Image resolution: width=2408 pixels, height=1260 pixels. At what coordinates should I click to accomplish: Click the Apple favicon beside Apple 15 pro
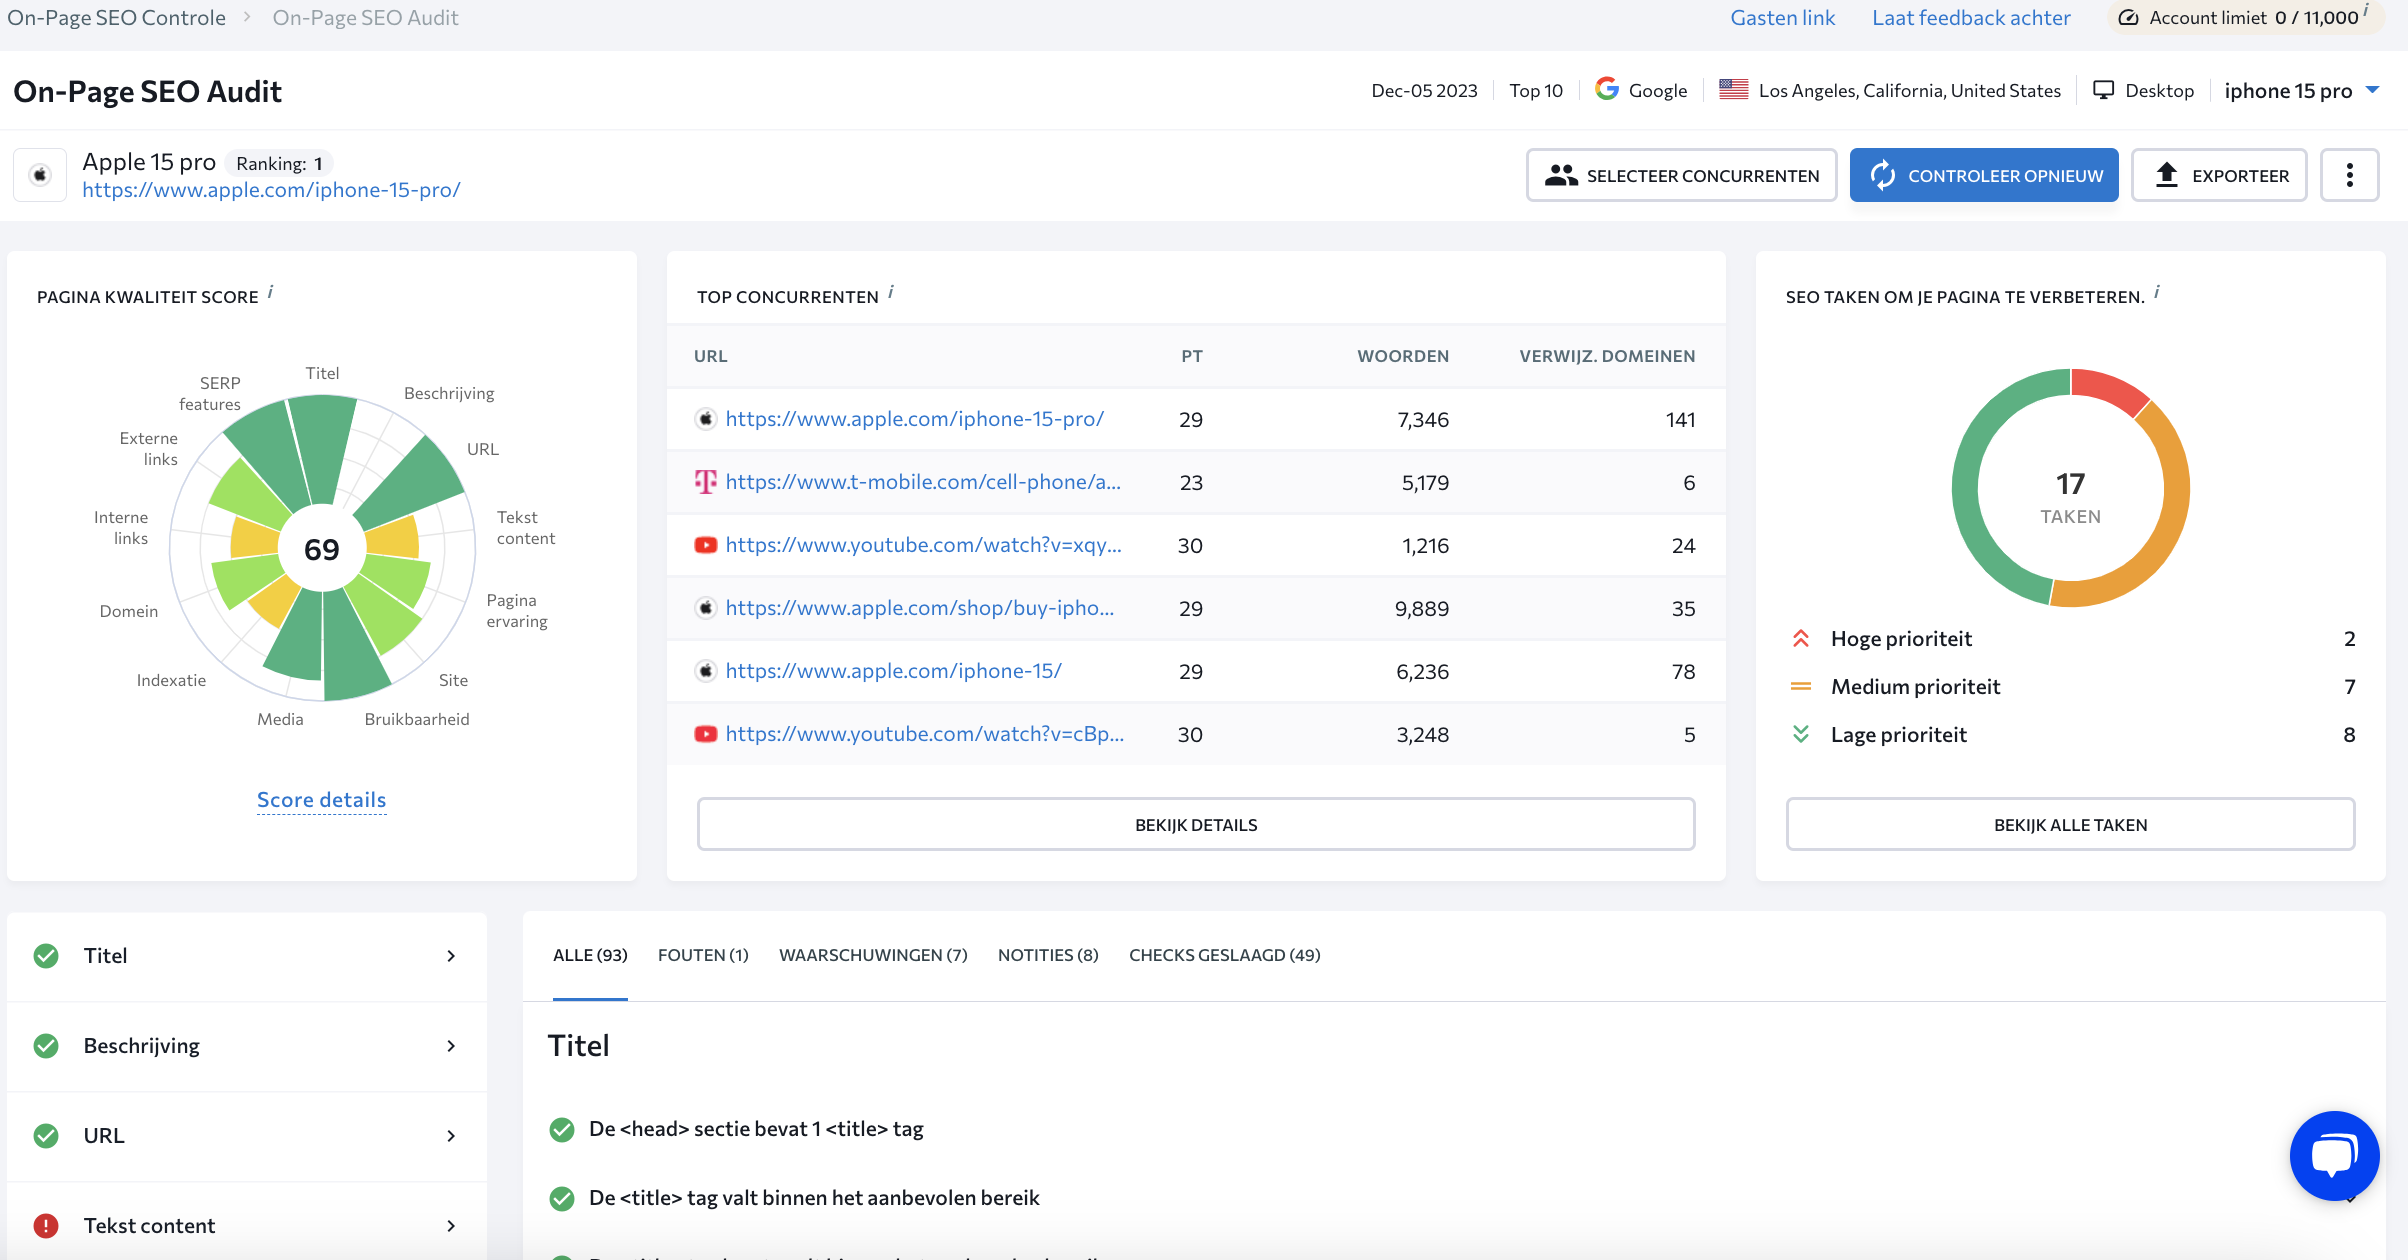point(40,175)
